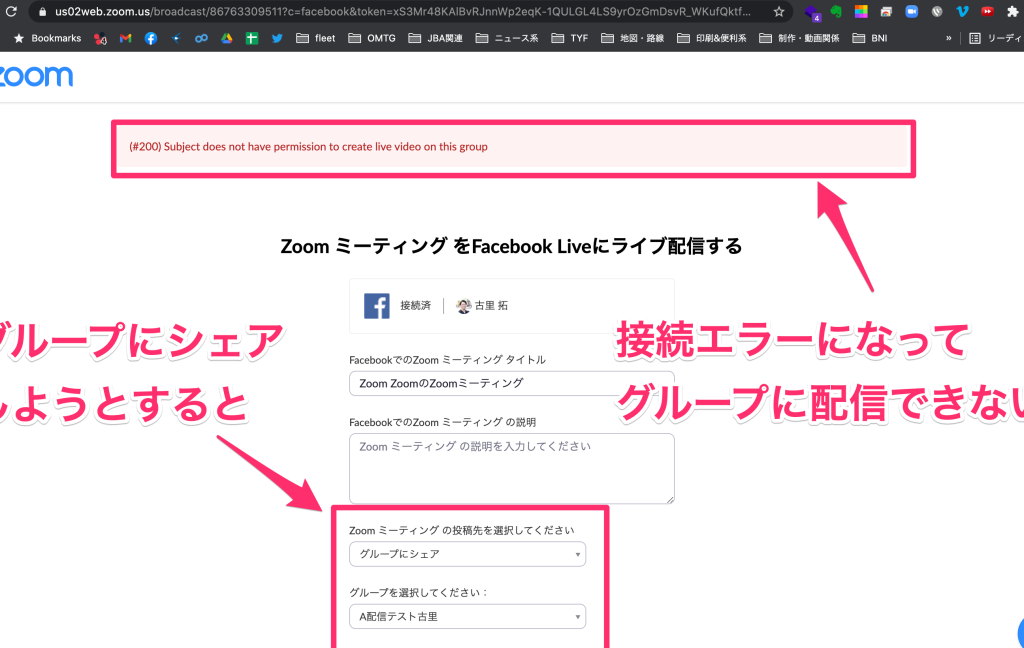Click the meeting description text area
The image size is (1024, 648).
(512, 468)
